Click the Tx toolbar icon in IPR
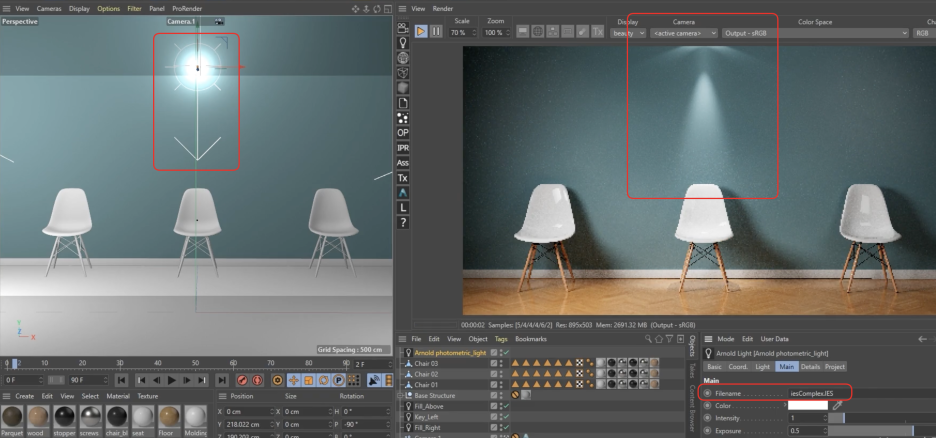Image resolution: width=936 pixels, height=438 pixels. coord(598,32)
